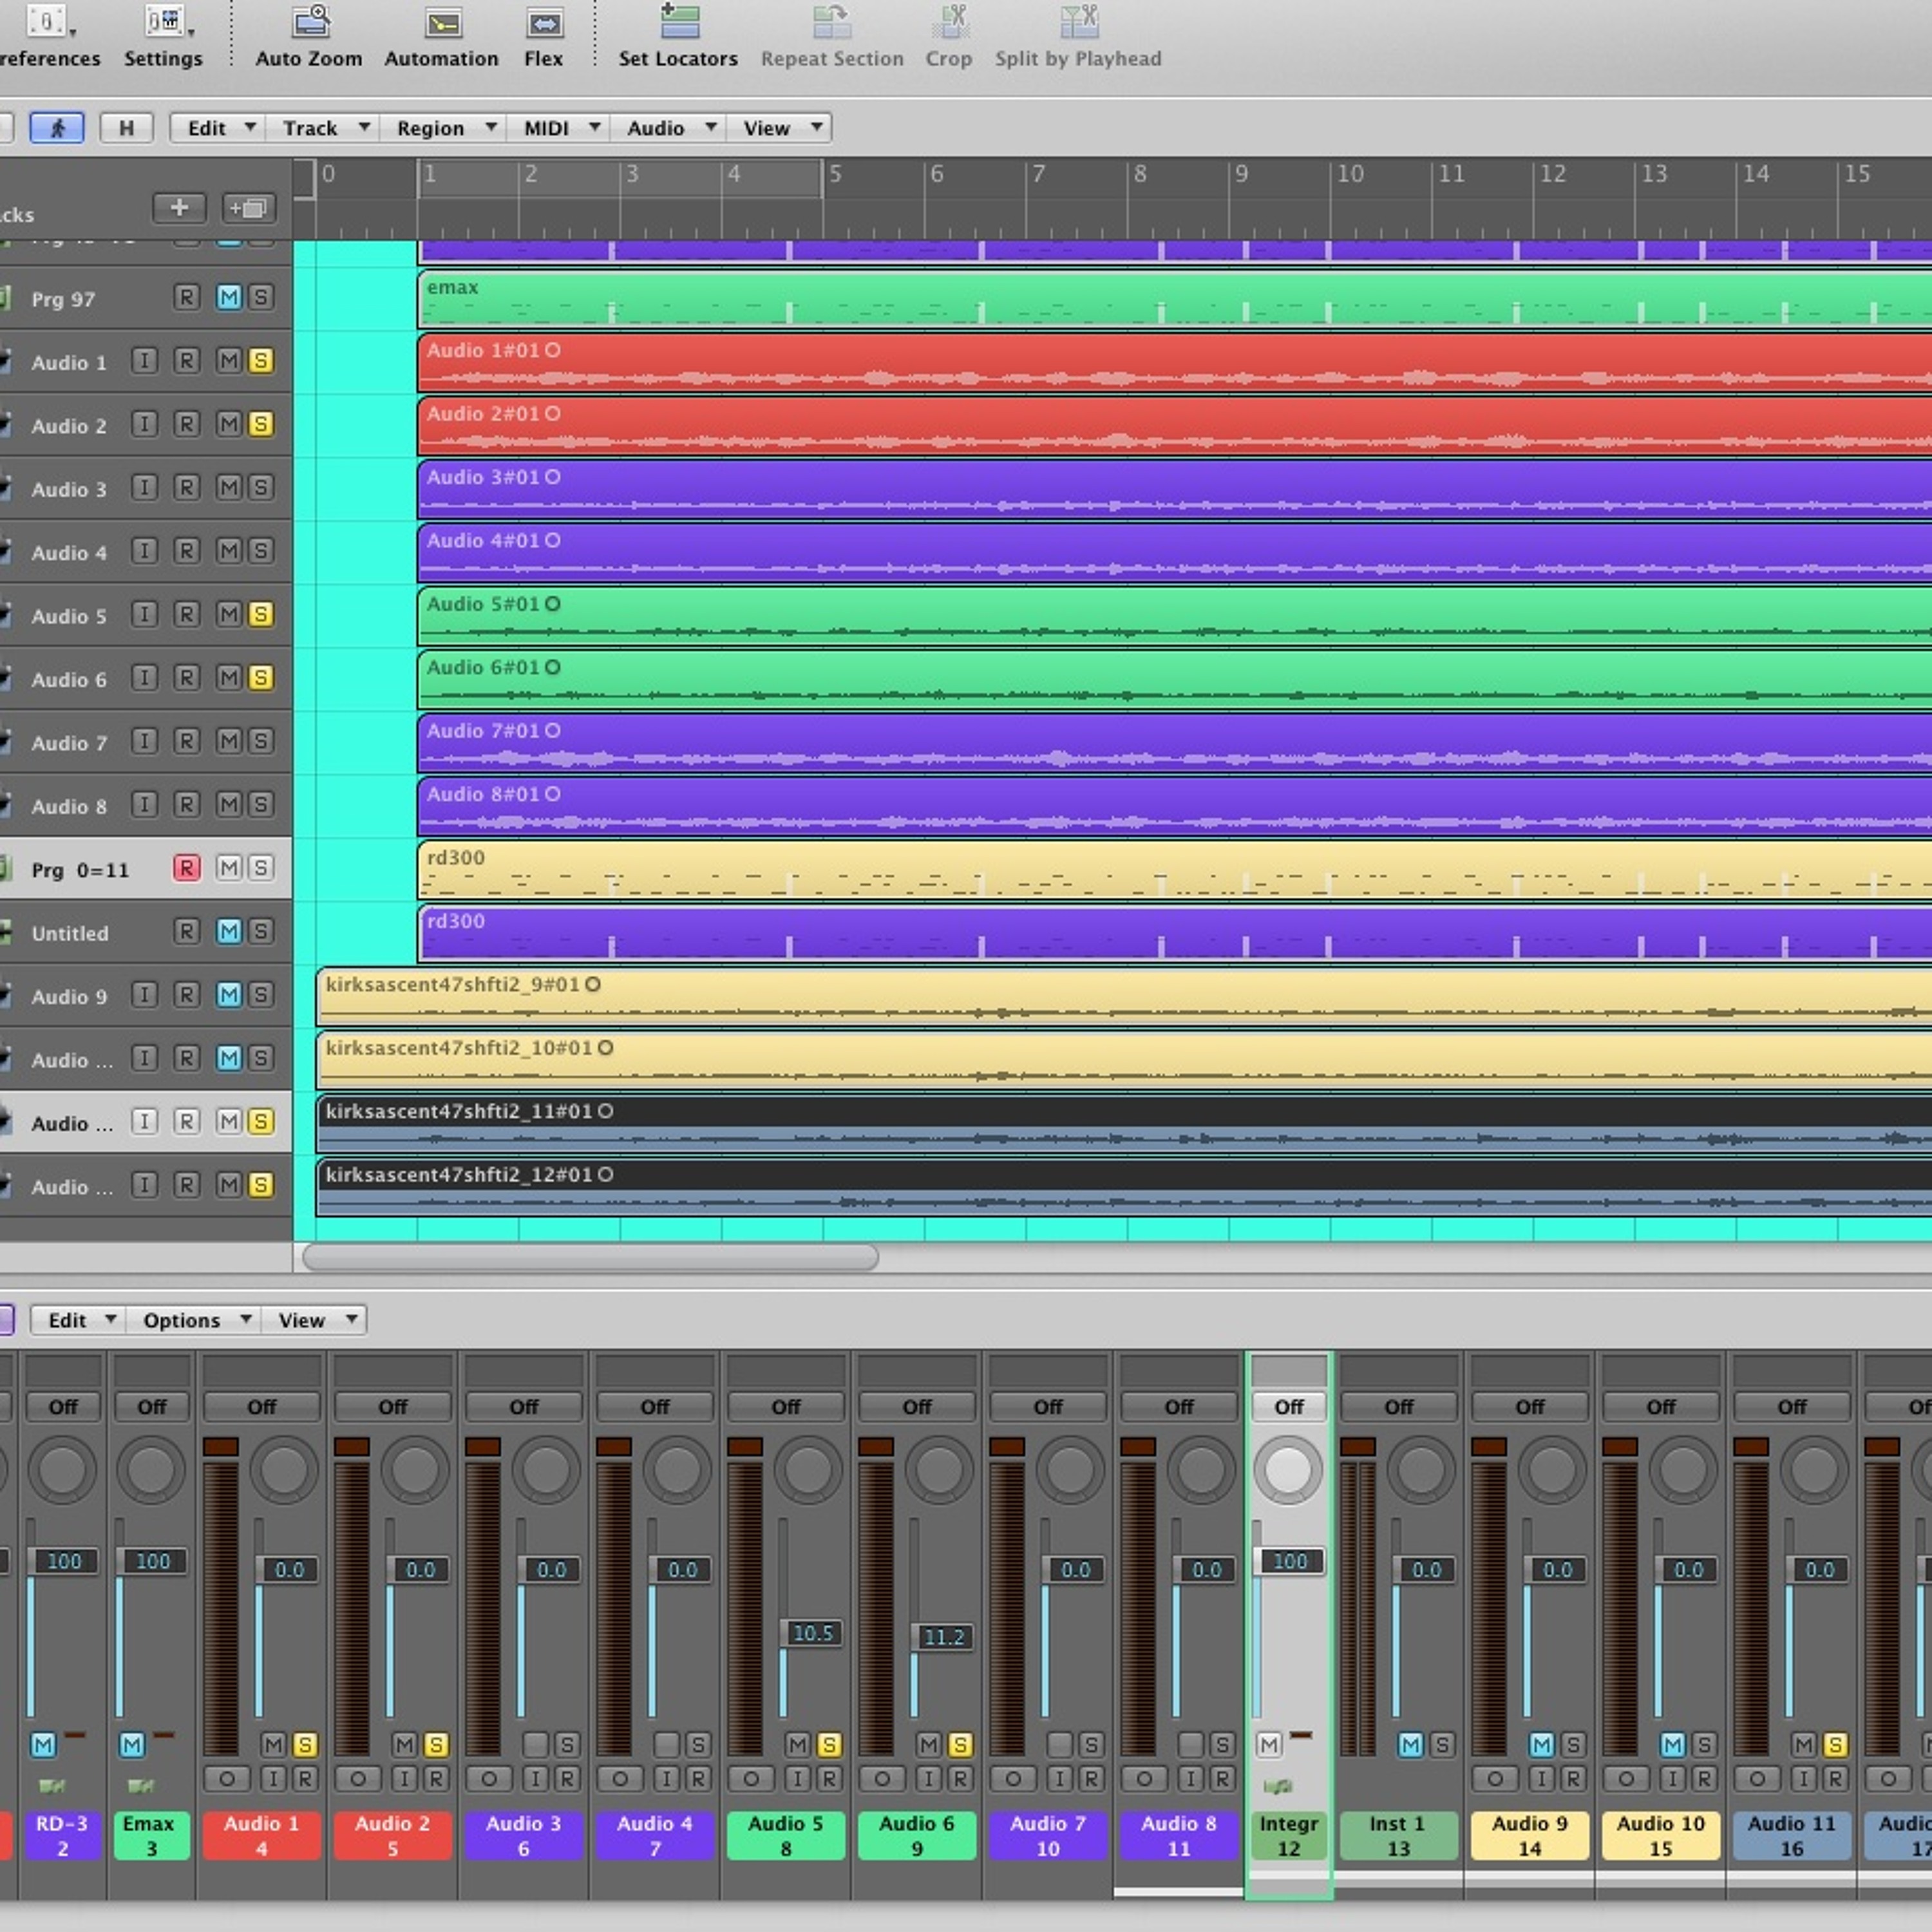Unmute the Prg 97 track
This screenshot has height=1932, width=1932.
[229, 297]
